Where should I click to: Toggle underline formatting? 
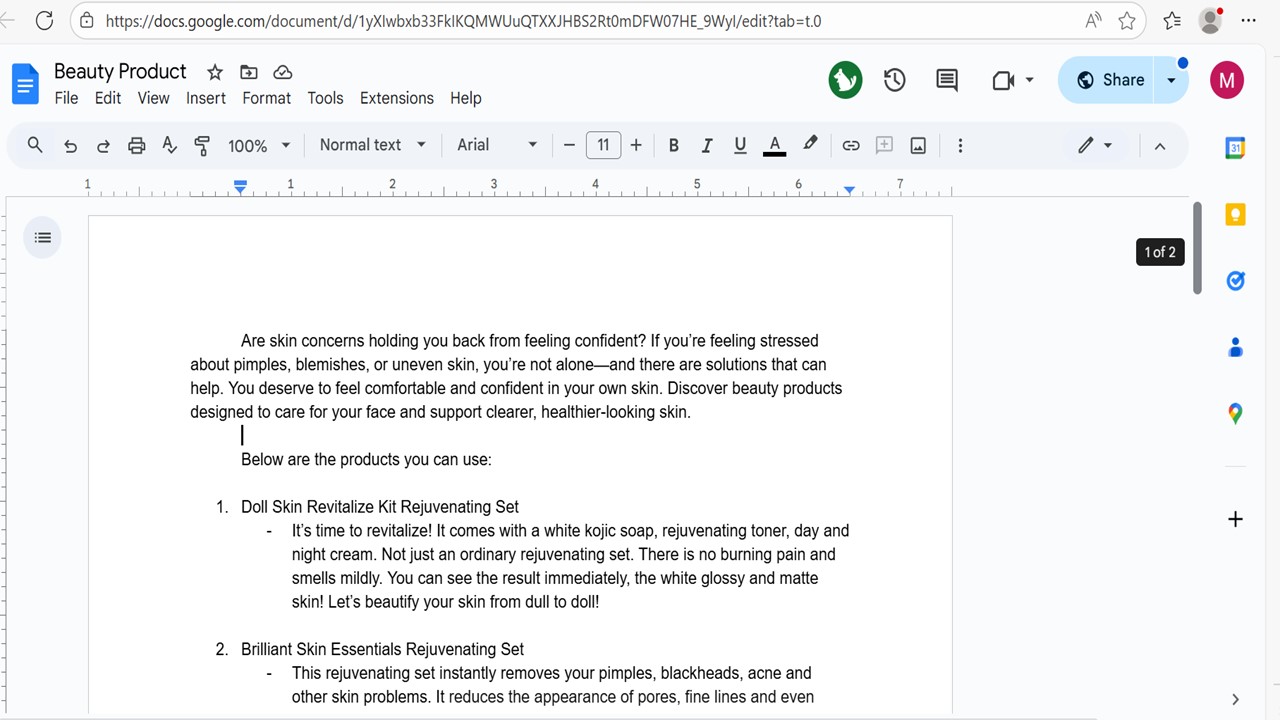click(740, 146)
